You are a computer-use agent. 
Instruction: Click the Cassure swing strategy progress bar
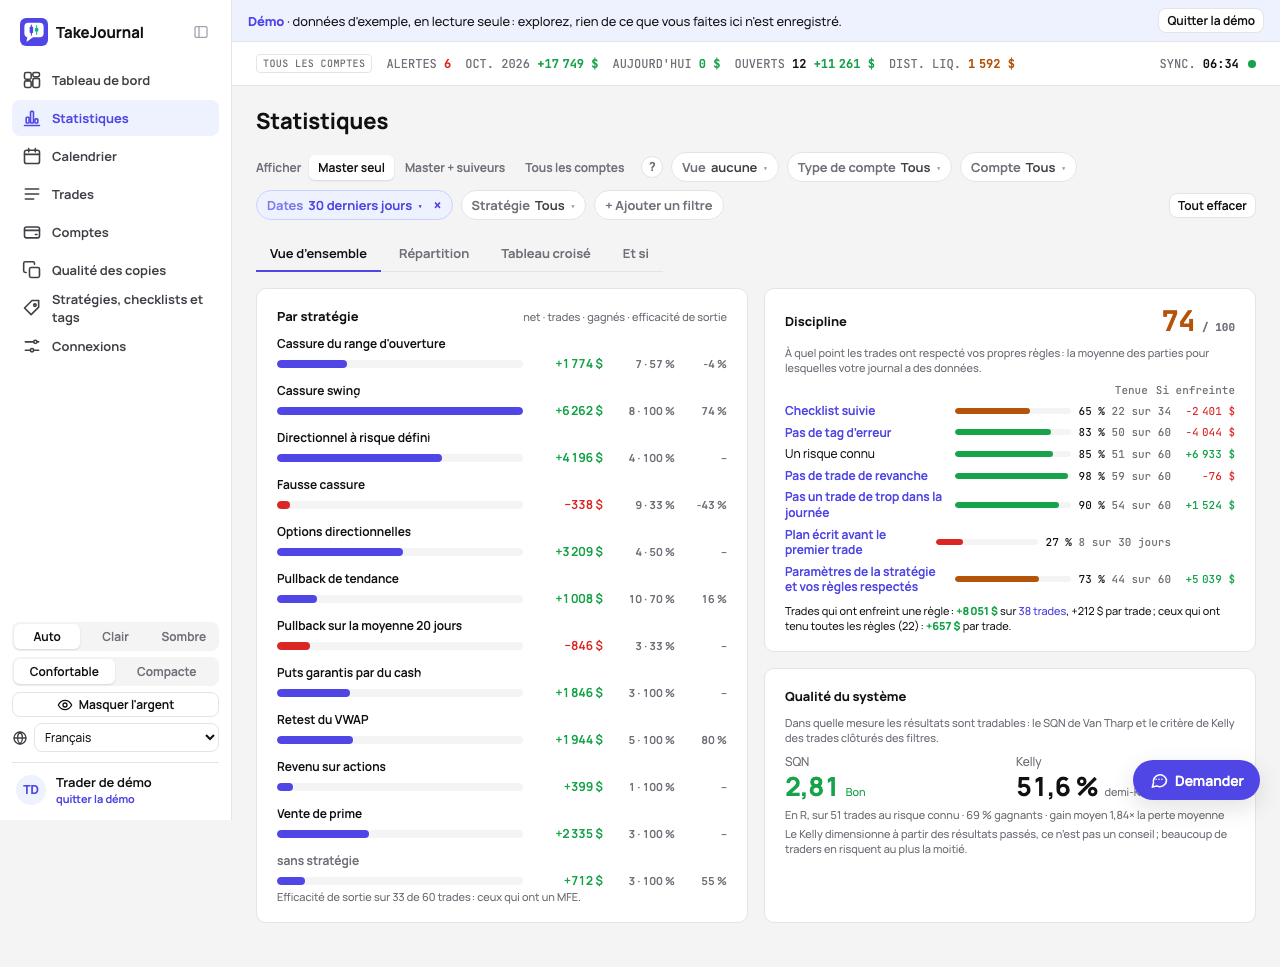pos(400,411)
